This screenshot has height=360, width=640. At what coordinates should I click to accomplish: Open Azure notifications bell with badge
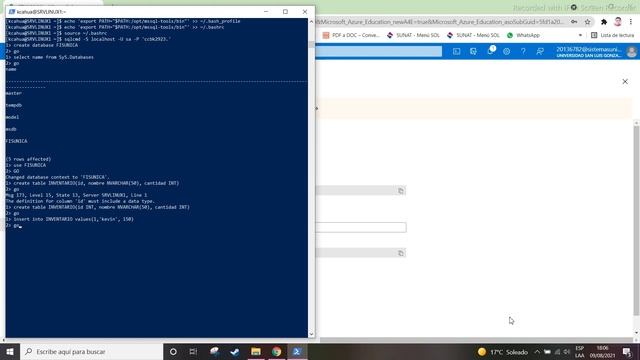click(x=490, y=51)
